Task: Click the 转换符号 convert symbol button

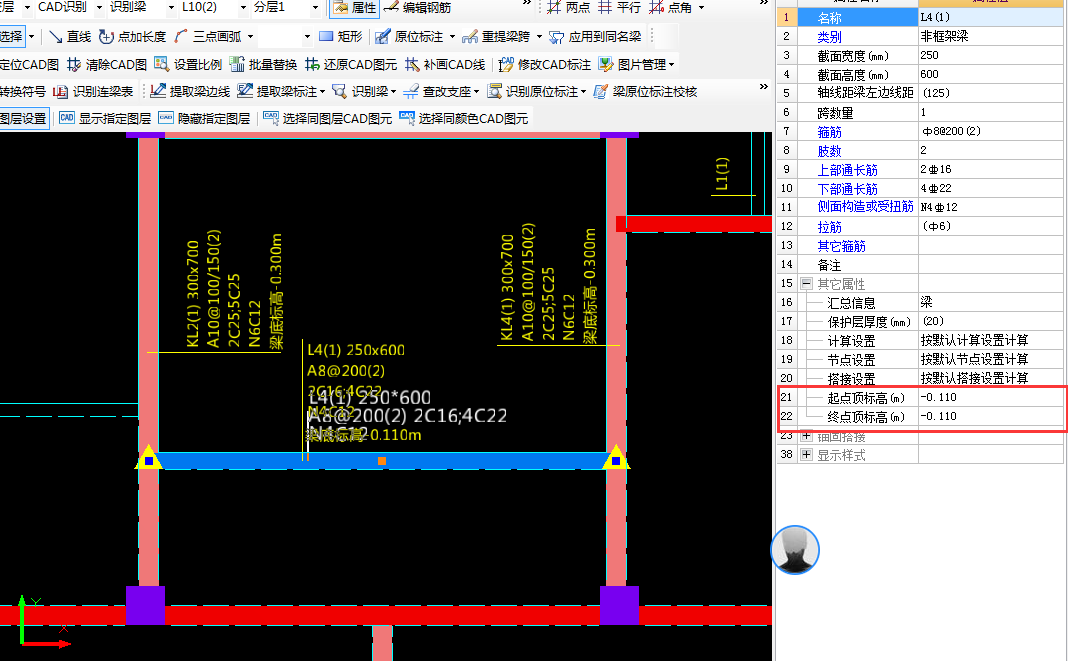Action: (x=23, y=91)
